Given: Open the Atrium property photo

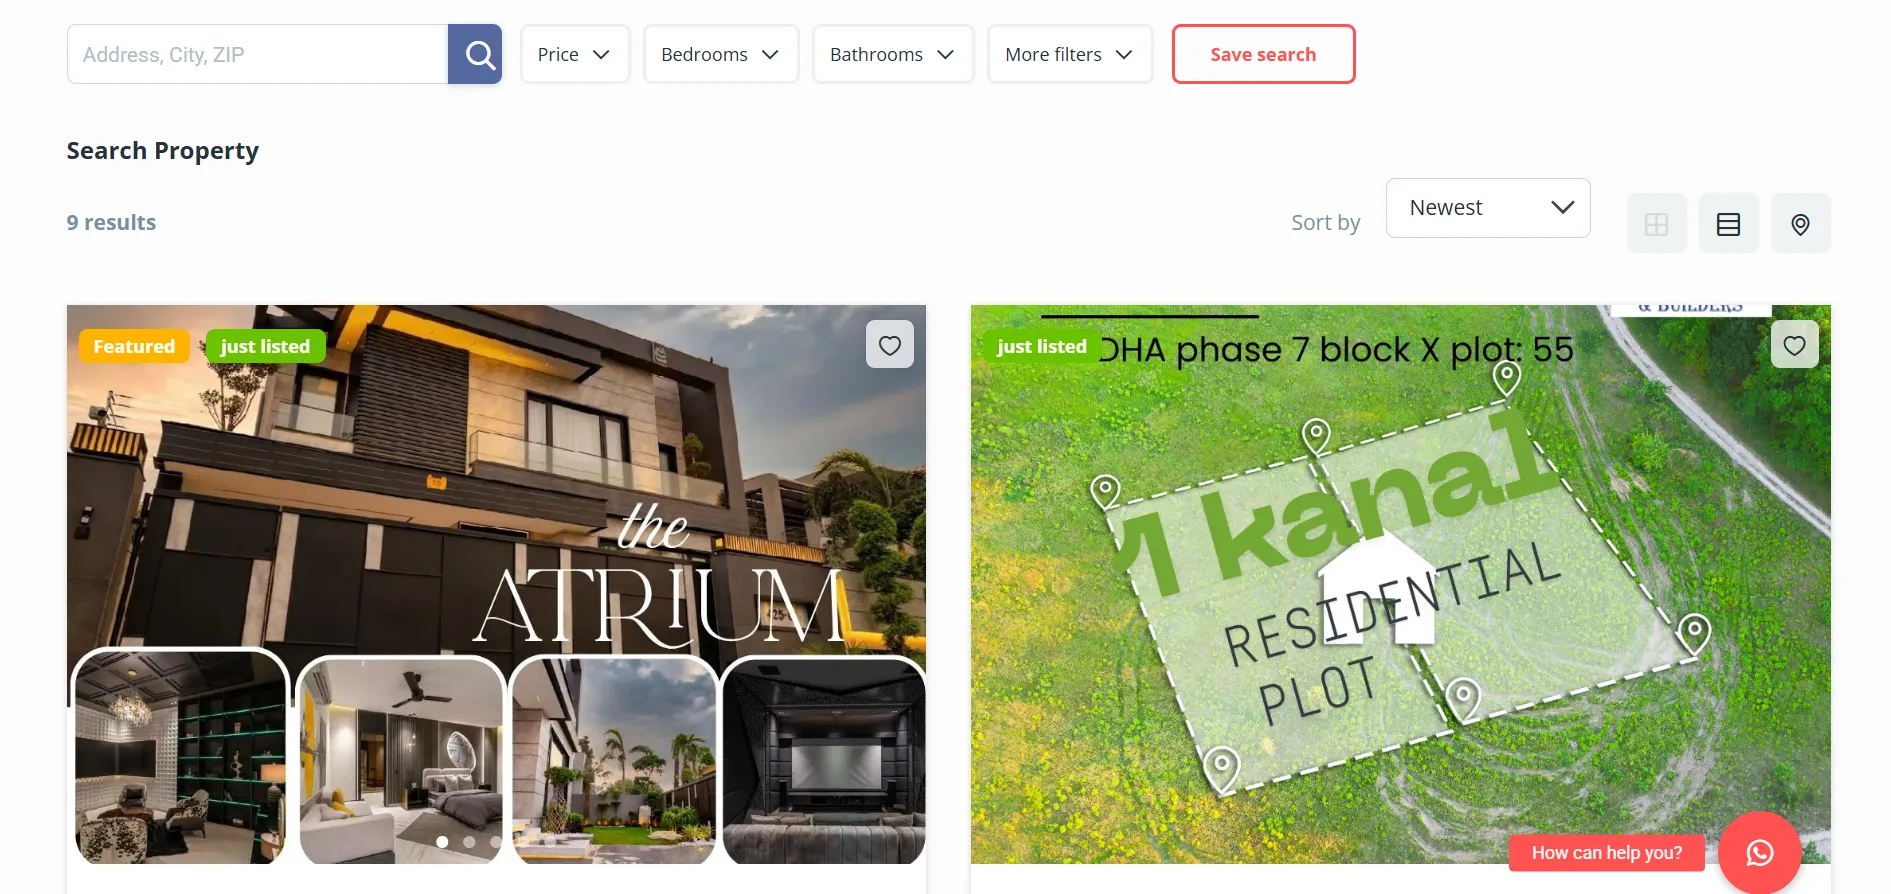Looking at the screenshot, I should (496, 584).
